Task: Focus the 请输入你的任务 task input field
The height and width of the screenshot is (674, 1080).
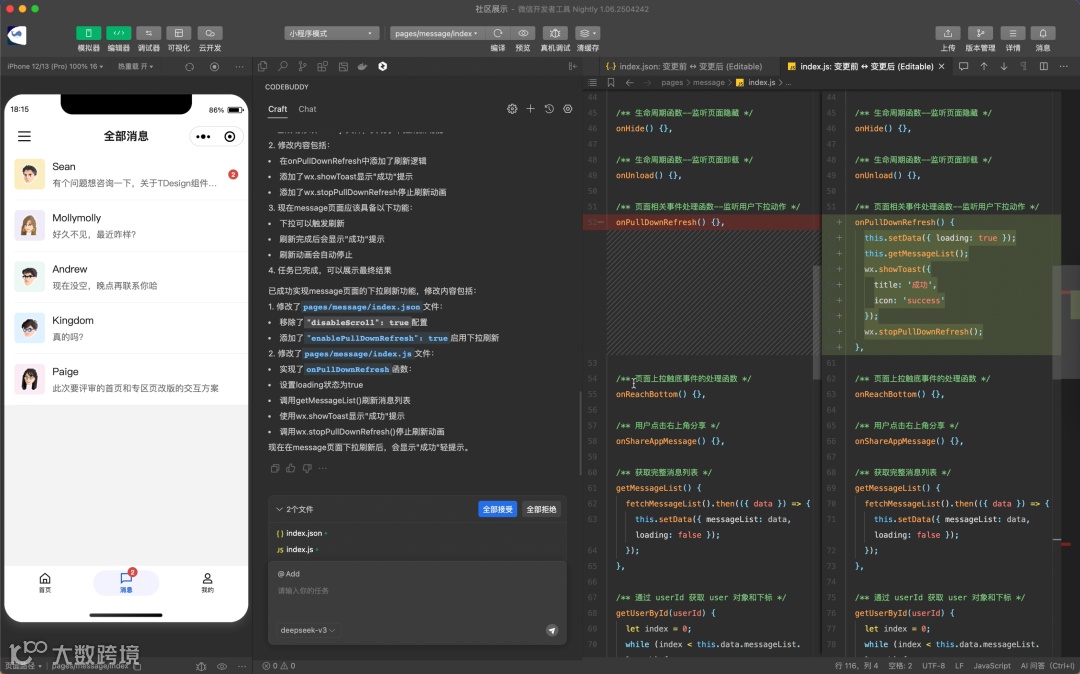Action: [x=417, y=591]
